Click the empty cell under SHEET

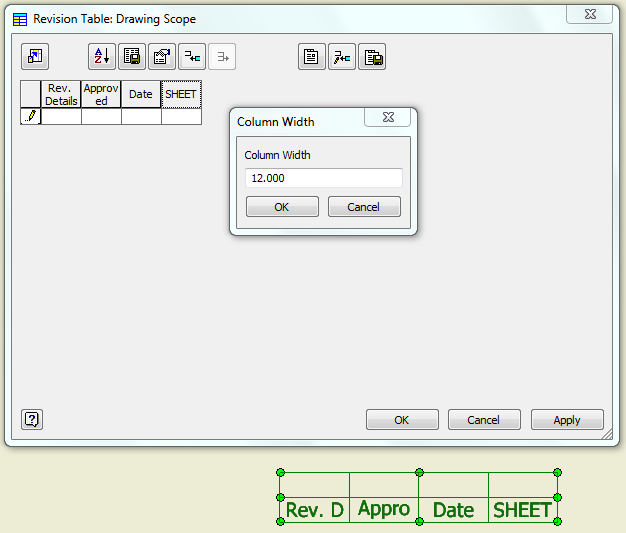(x=181, y=117)
